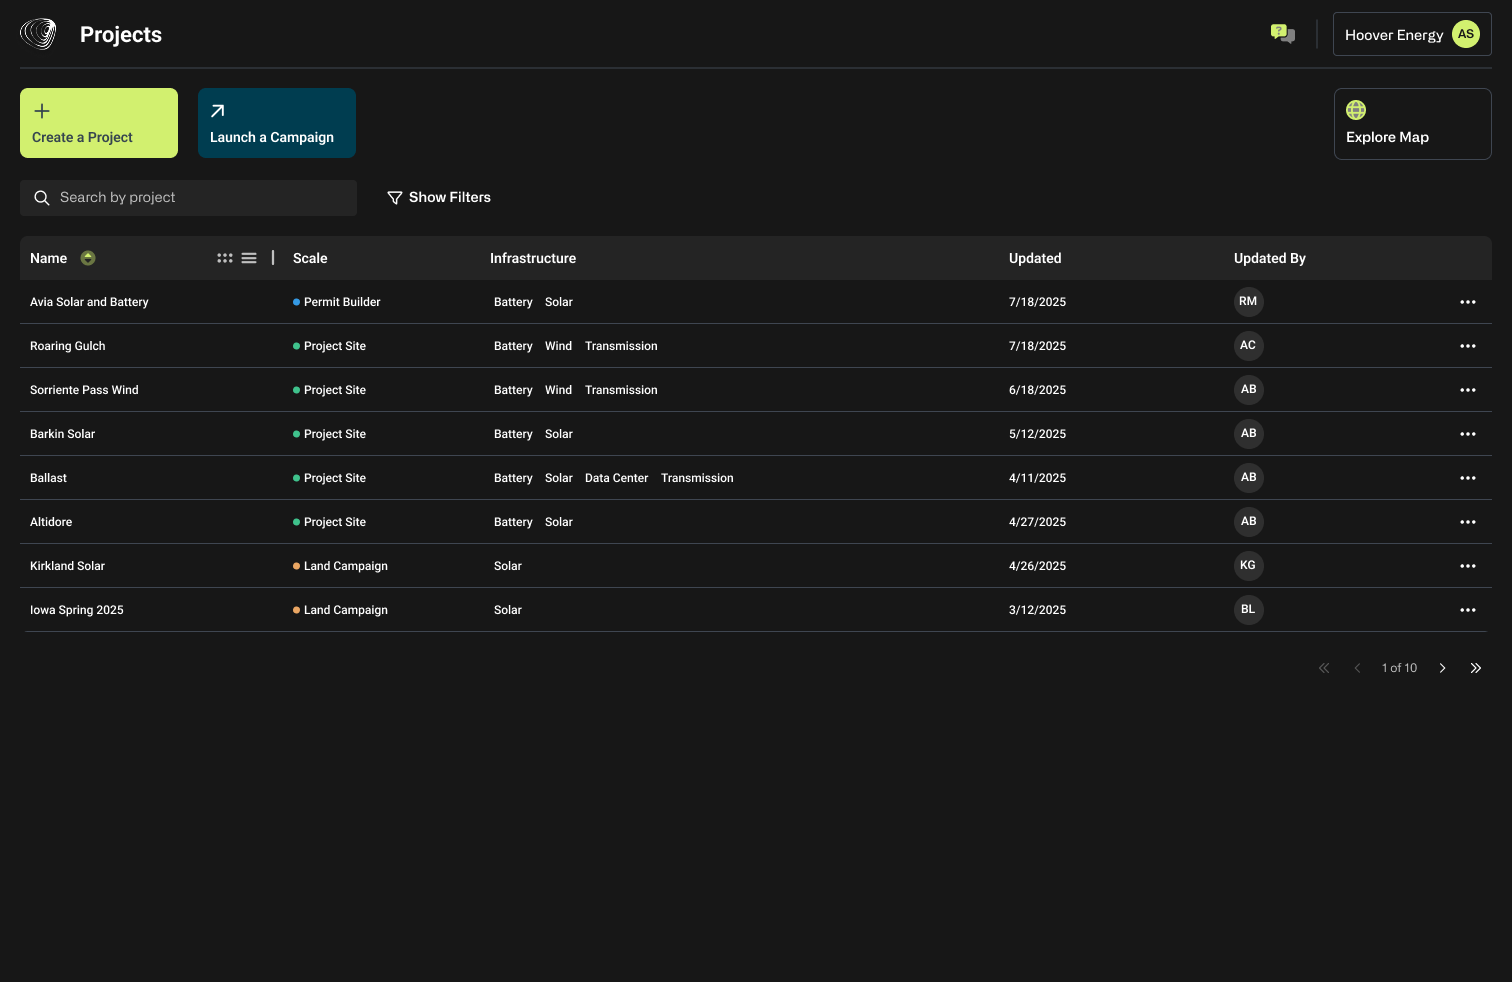Click the Create a Project button
Screen dimensions: 1512x982
click(x=98, y=122)
